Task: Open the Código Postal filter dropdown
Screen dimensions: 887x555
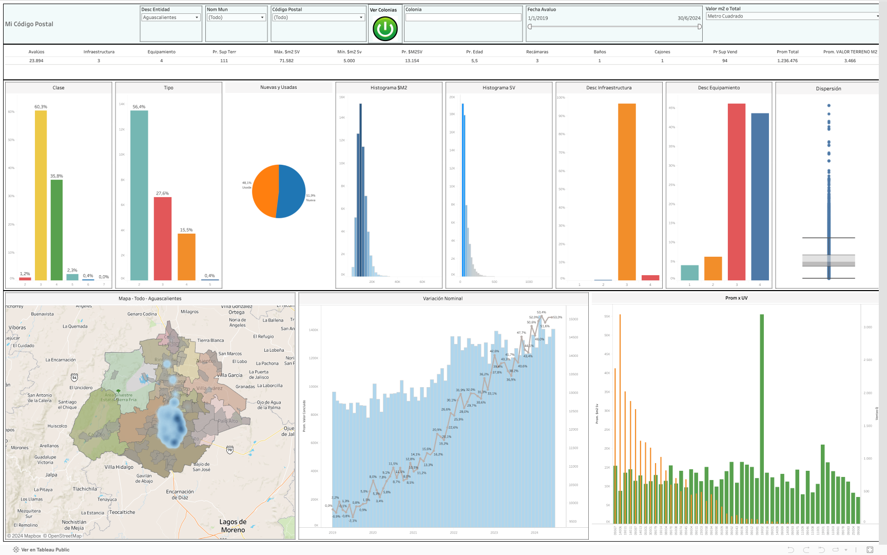Action: click(x=318, y=18)
